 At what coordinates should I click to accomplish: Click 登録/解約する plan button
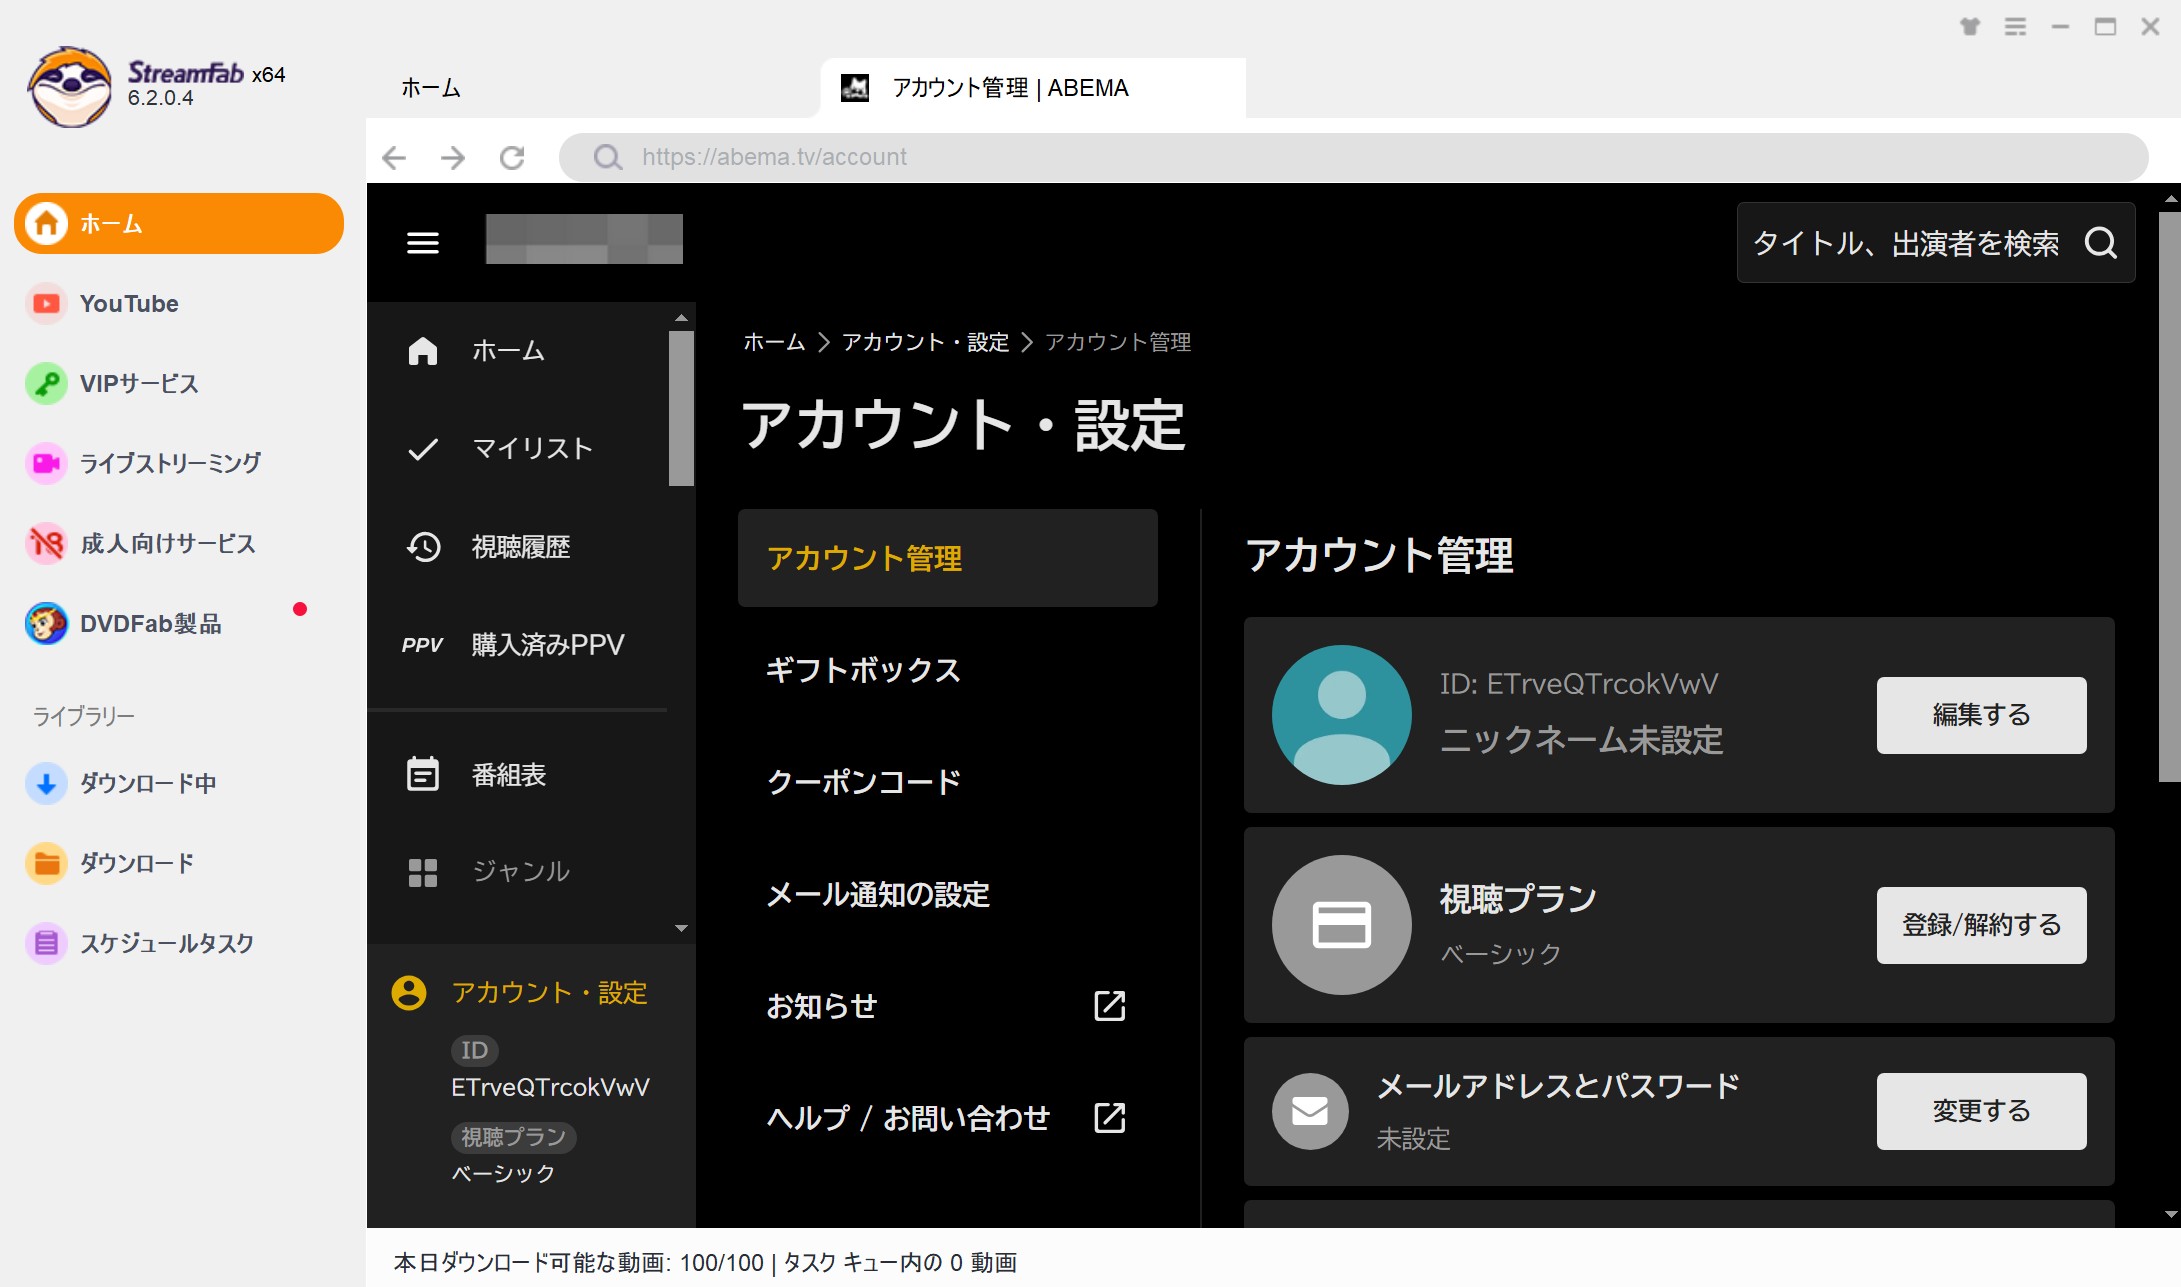pos(1982,925)
